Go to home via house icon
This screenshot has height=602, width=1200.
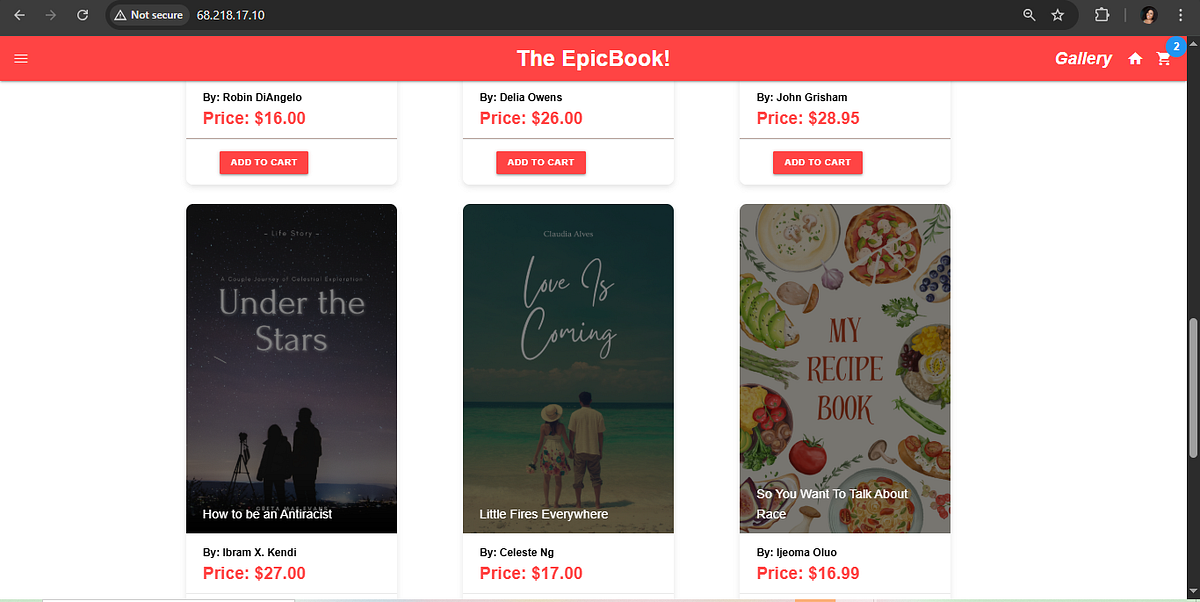click(x=1135, y=59)
